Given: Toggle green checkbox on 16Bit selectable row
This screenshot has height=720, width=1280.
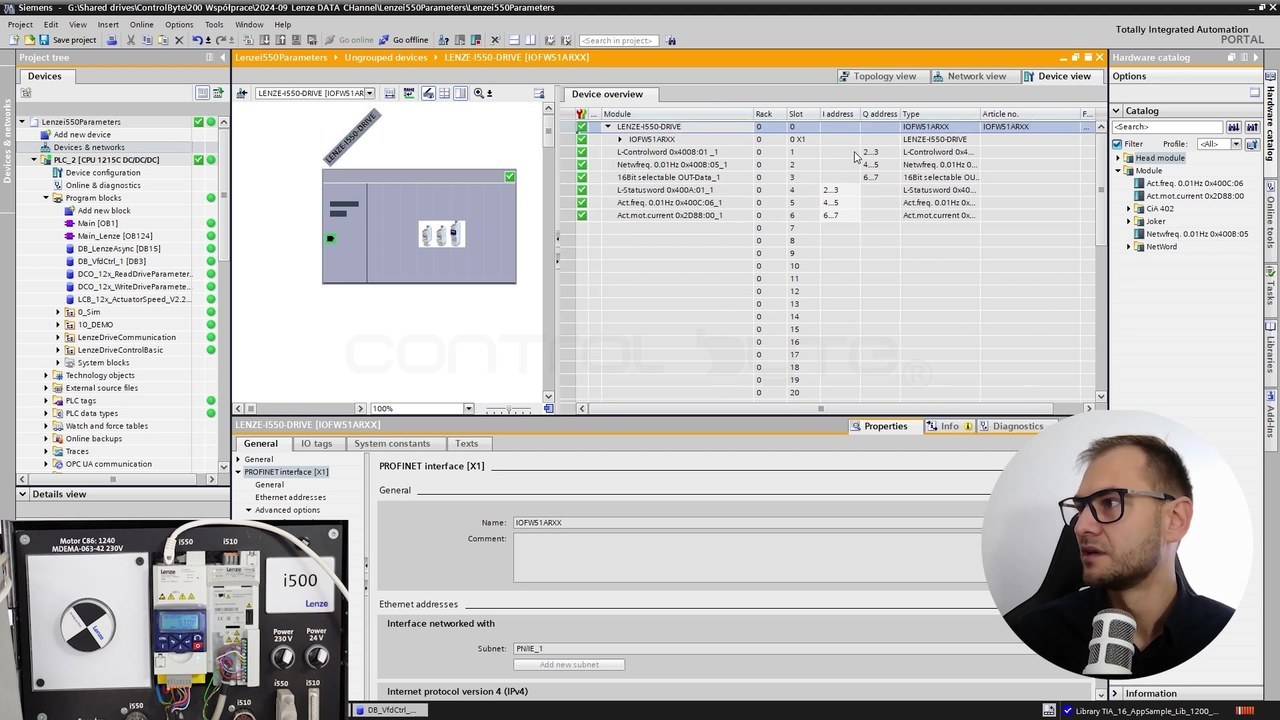Looking at the screenshot, I should [x=581, y=177].
